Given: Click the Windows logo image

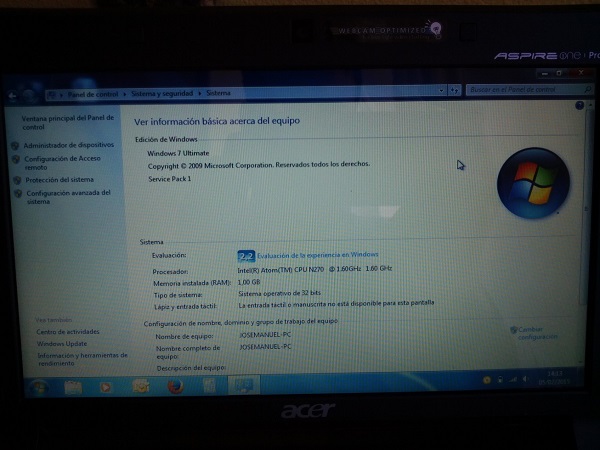Looking at the screenshot, I should click(533, 183).
